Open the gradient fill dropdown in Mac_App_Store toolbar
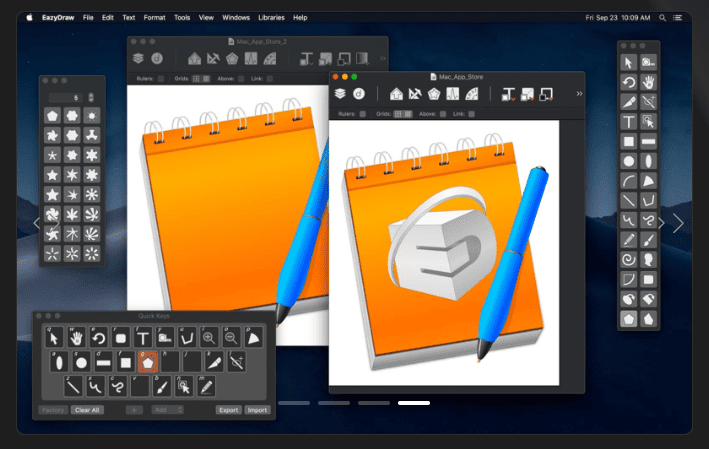The height and width of the screenshot is (449, 709). pos(527,94)
